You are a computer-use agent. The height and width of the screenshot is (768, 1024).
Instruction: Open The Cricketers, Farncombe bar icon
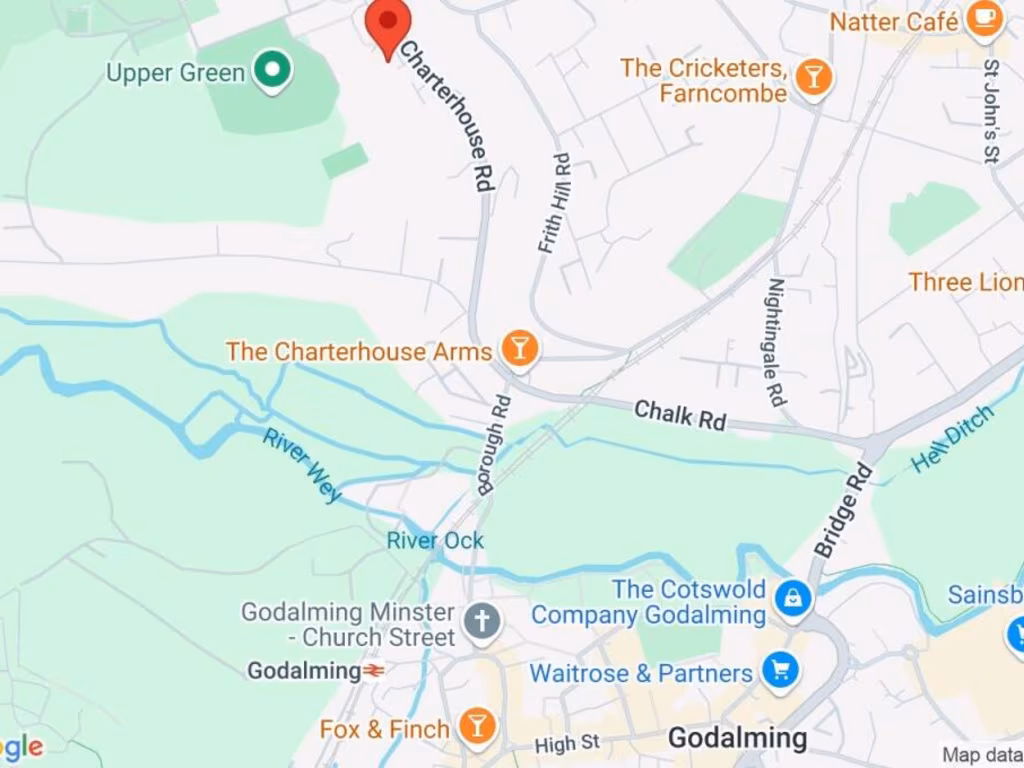coord(813,80)
